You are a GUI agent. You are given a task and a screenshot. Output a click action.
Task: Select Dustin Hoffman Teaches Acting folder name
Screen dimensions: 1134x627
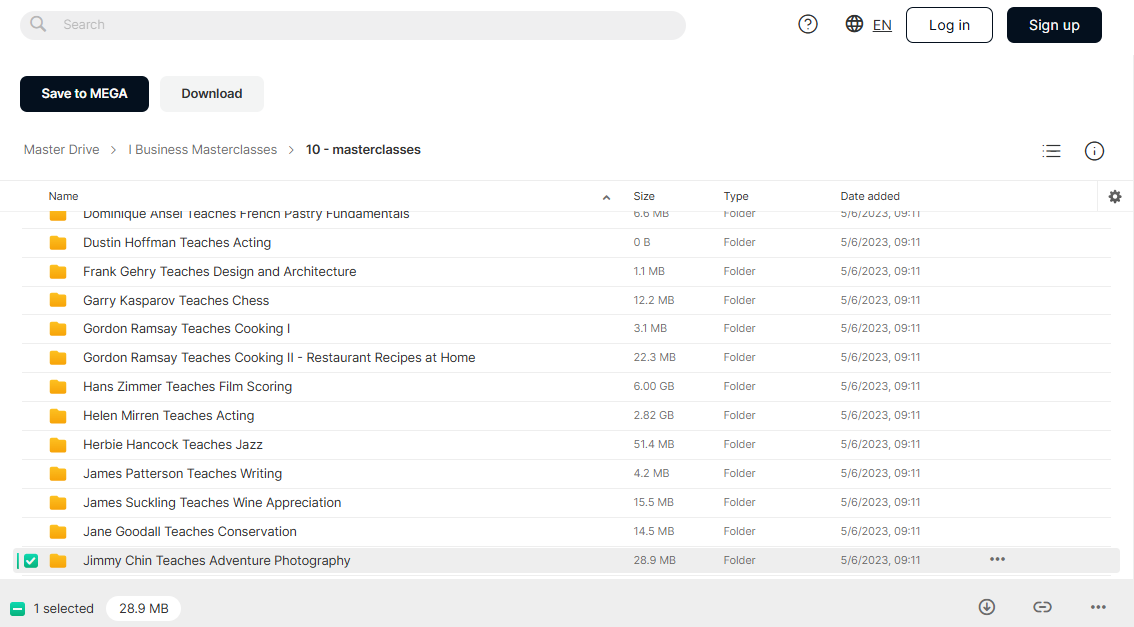(x=177, y=242)
